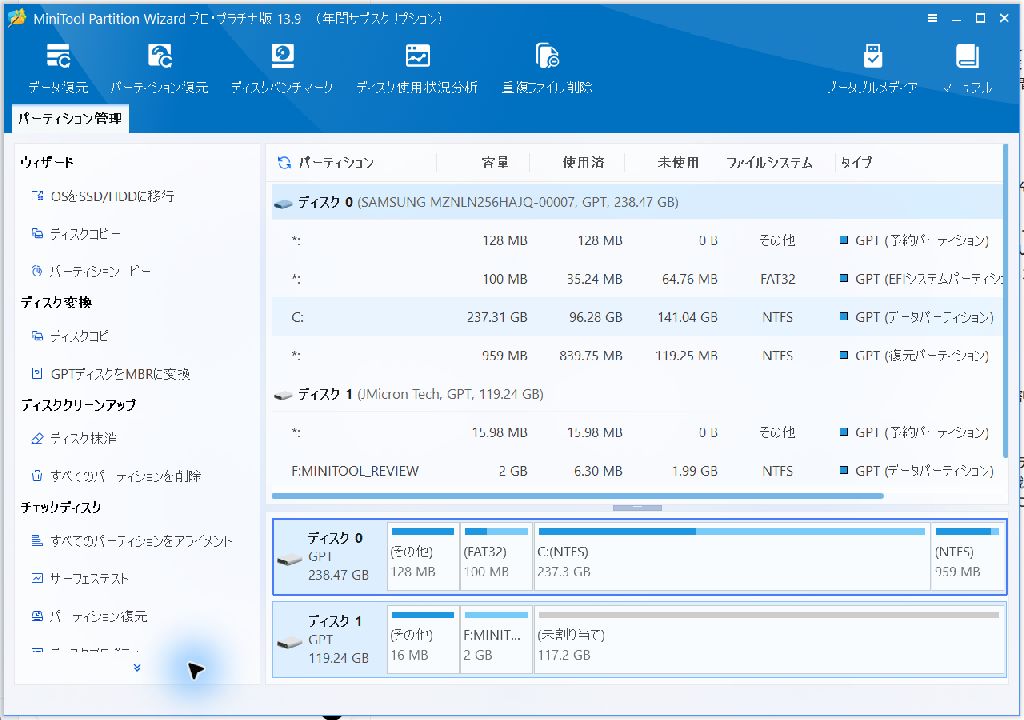Launch ディスクベンチマーク tool
Image resolution: width=1024 pixels, height=720 pixels.
(x=282, y=69)
